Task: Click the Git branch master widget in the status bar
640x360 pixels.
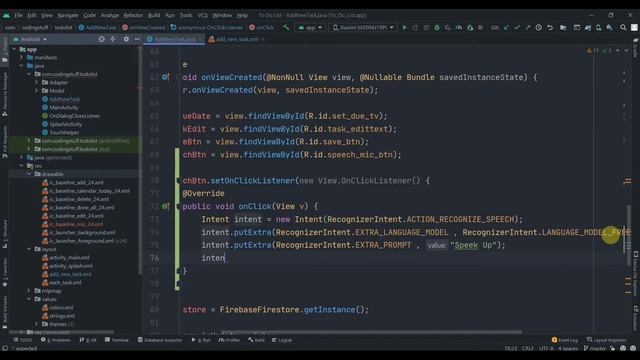Action: coord(596,348)
